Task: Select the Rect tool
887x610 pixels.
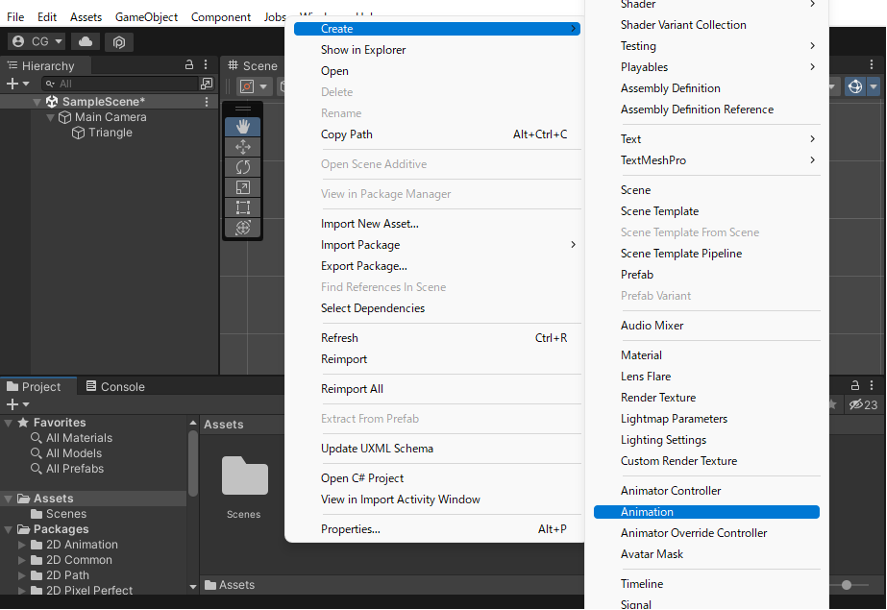Action: pos(243,208)
